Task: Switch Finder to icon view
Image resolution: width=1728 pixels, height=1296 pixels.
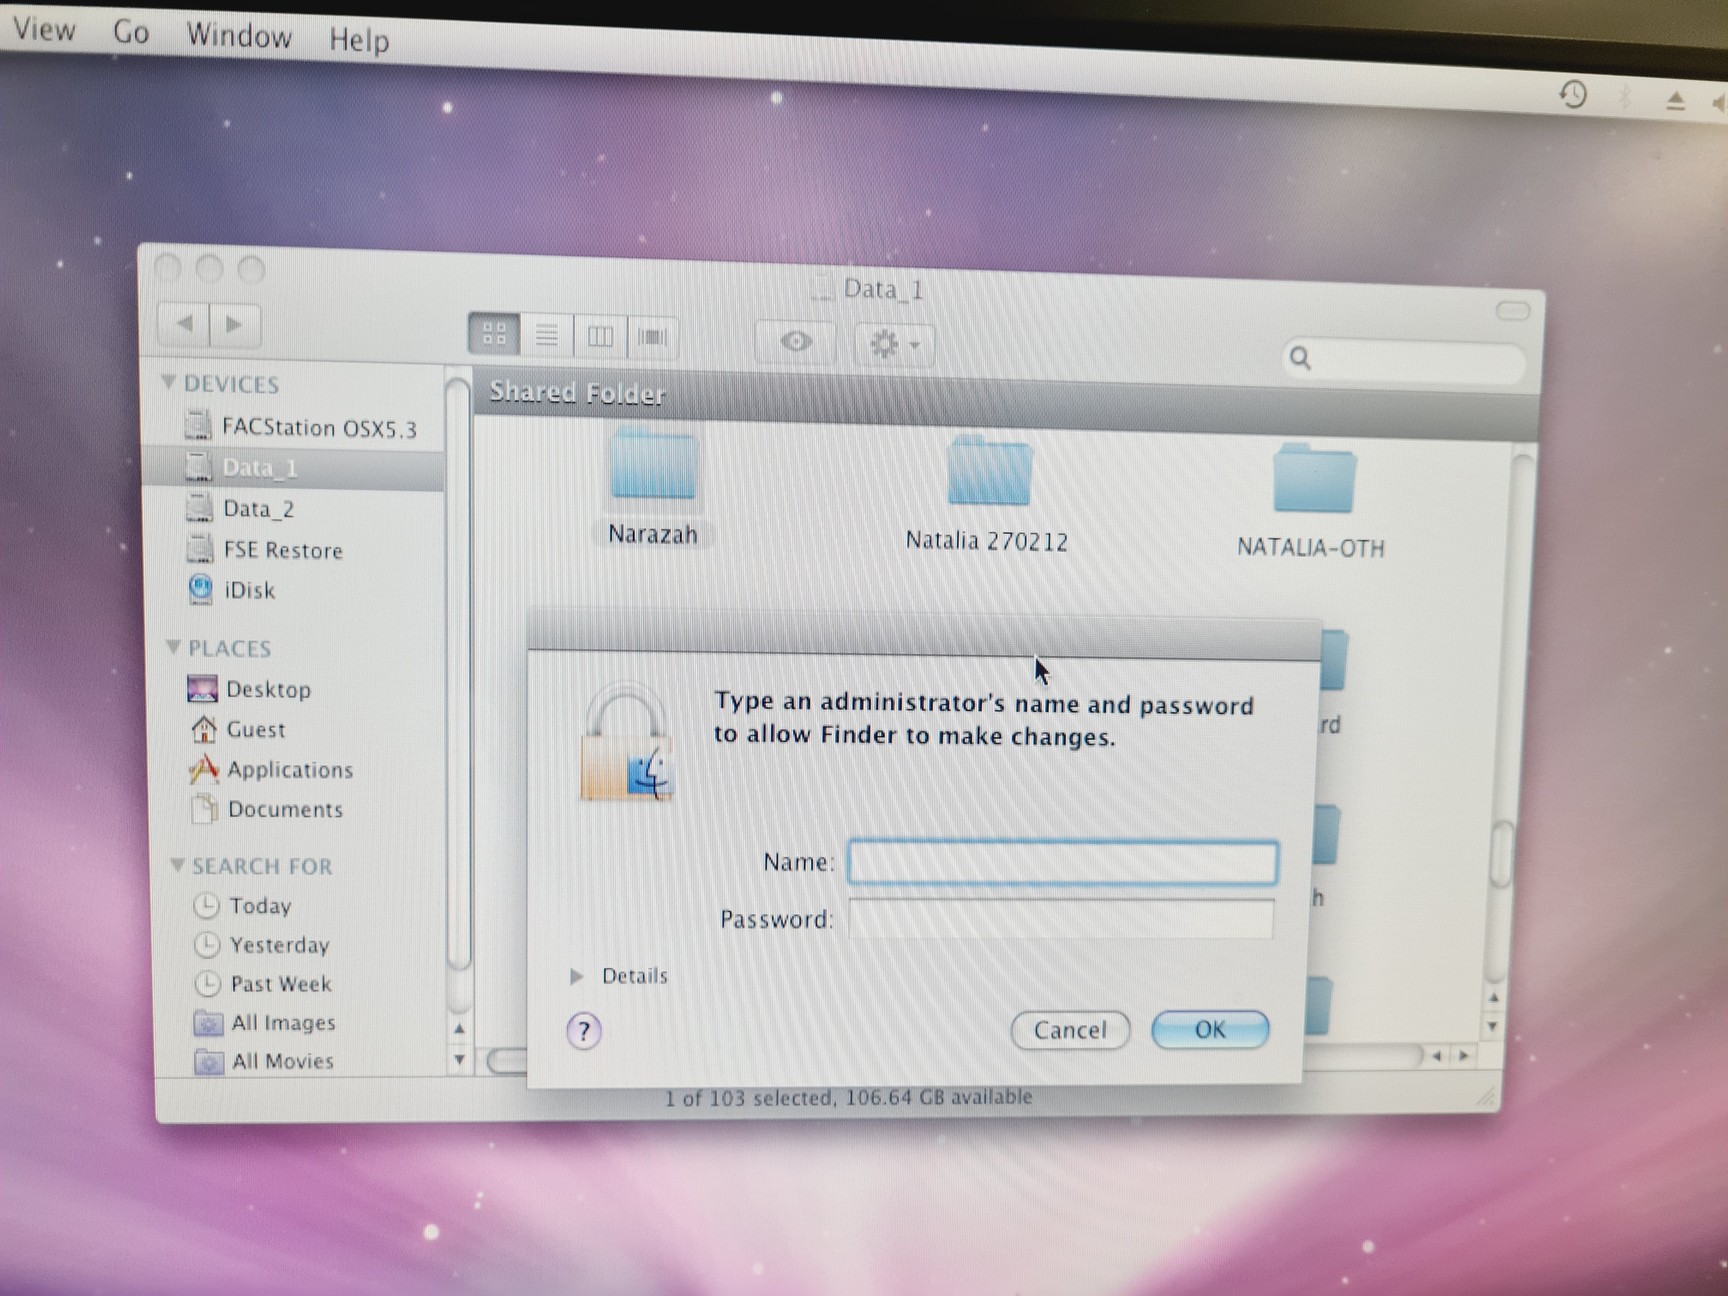Action: click(x=494, y=334)
